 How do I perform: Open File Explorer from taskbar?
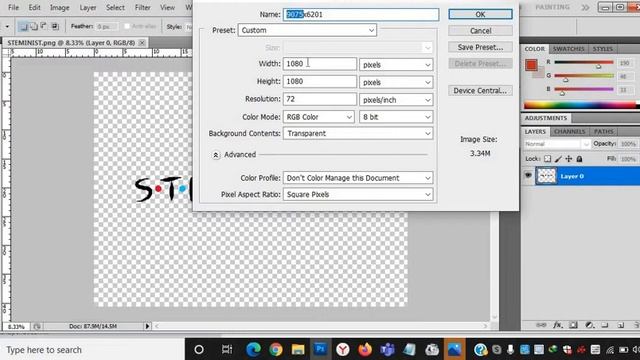298,349
